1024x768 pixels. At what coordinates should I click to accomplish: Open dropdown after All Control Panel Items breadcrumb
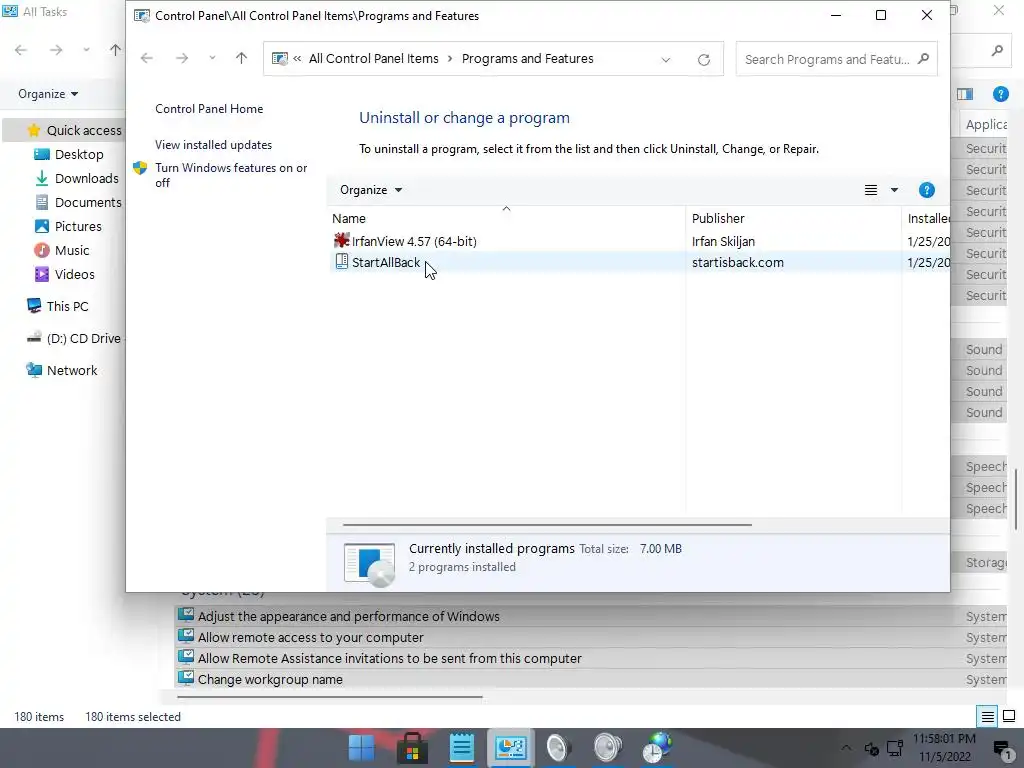point(450,59)
